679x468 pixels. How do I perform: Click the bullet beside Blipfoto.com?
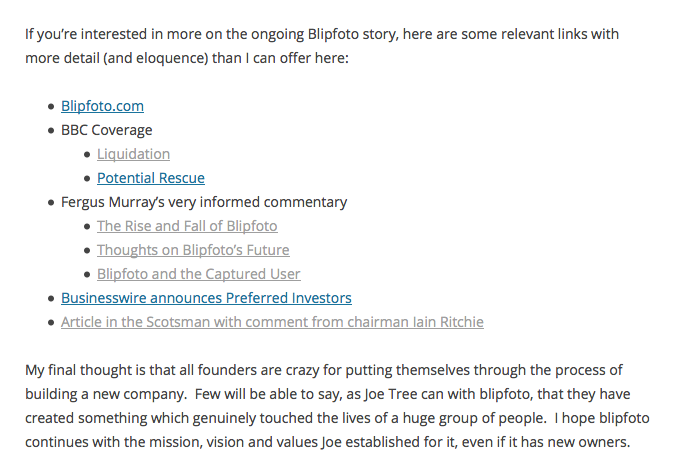[x=52, y=107]
